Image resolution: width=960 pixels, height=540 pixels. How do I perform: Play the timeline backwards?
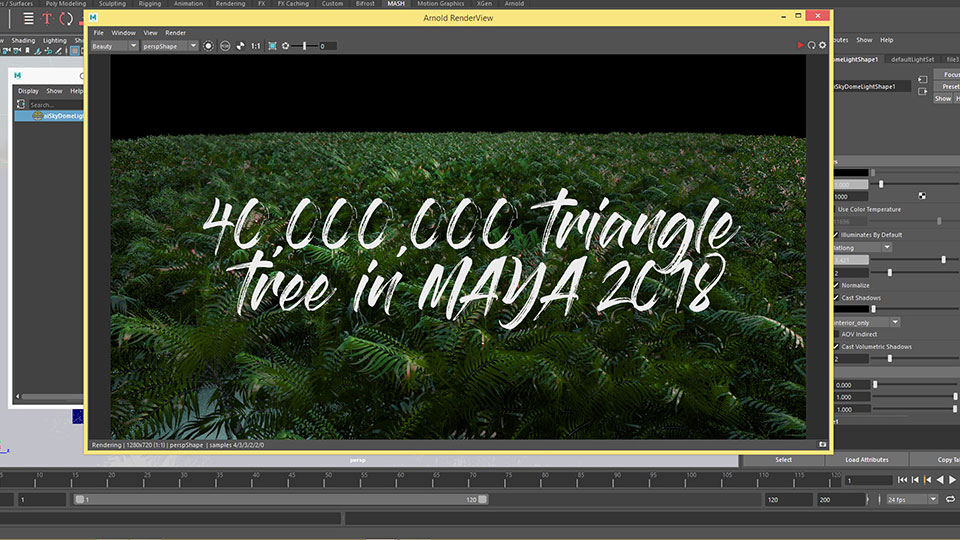(x=940, y=480)
